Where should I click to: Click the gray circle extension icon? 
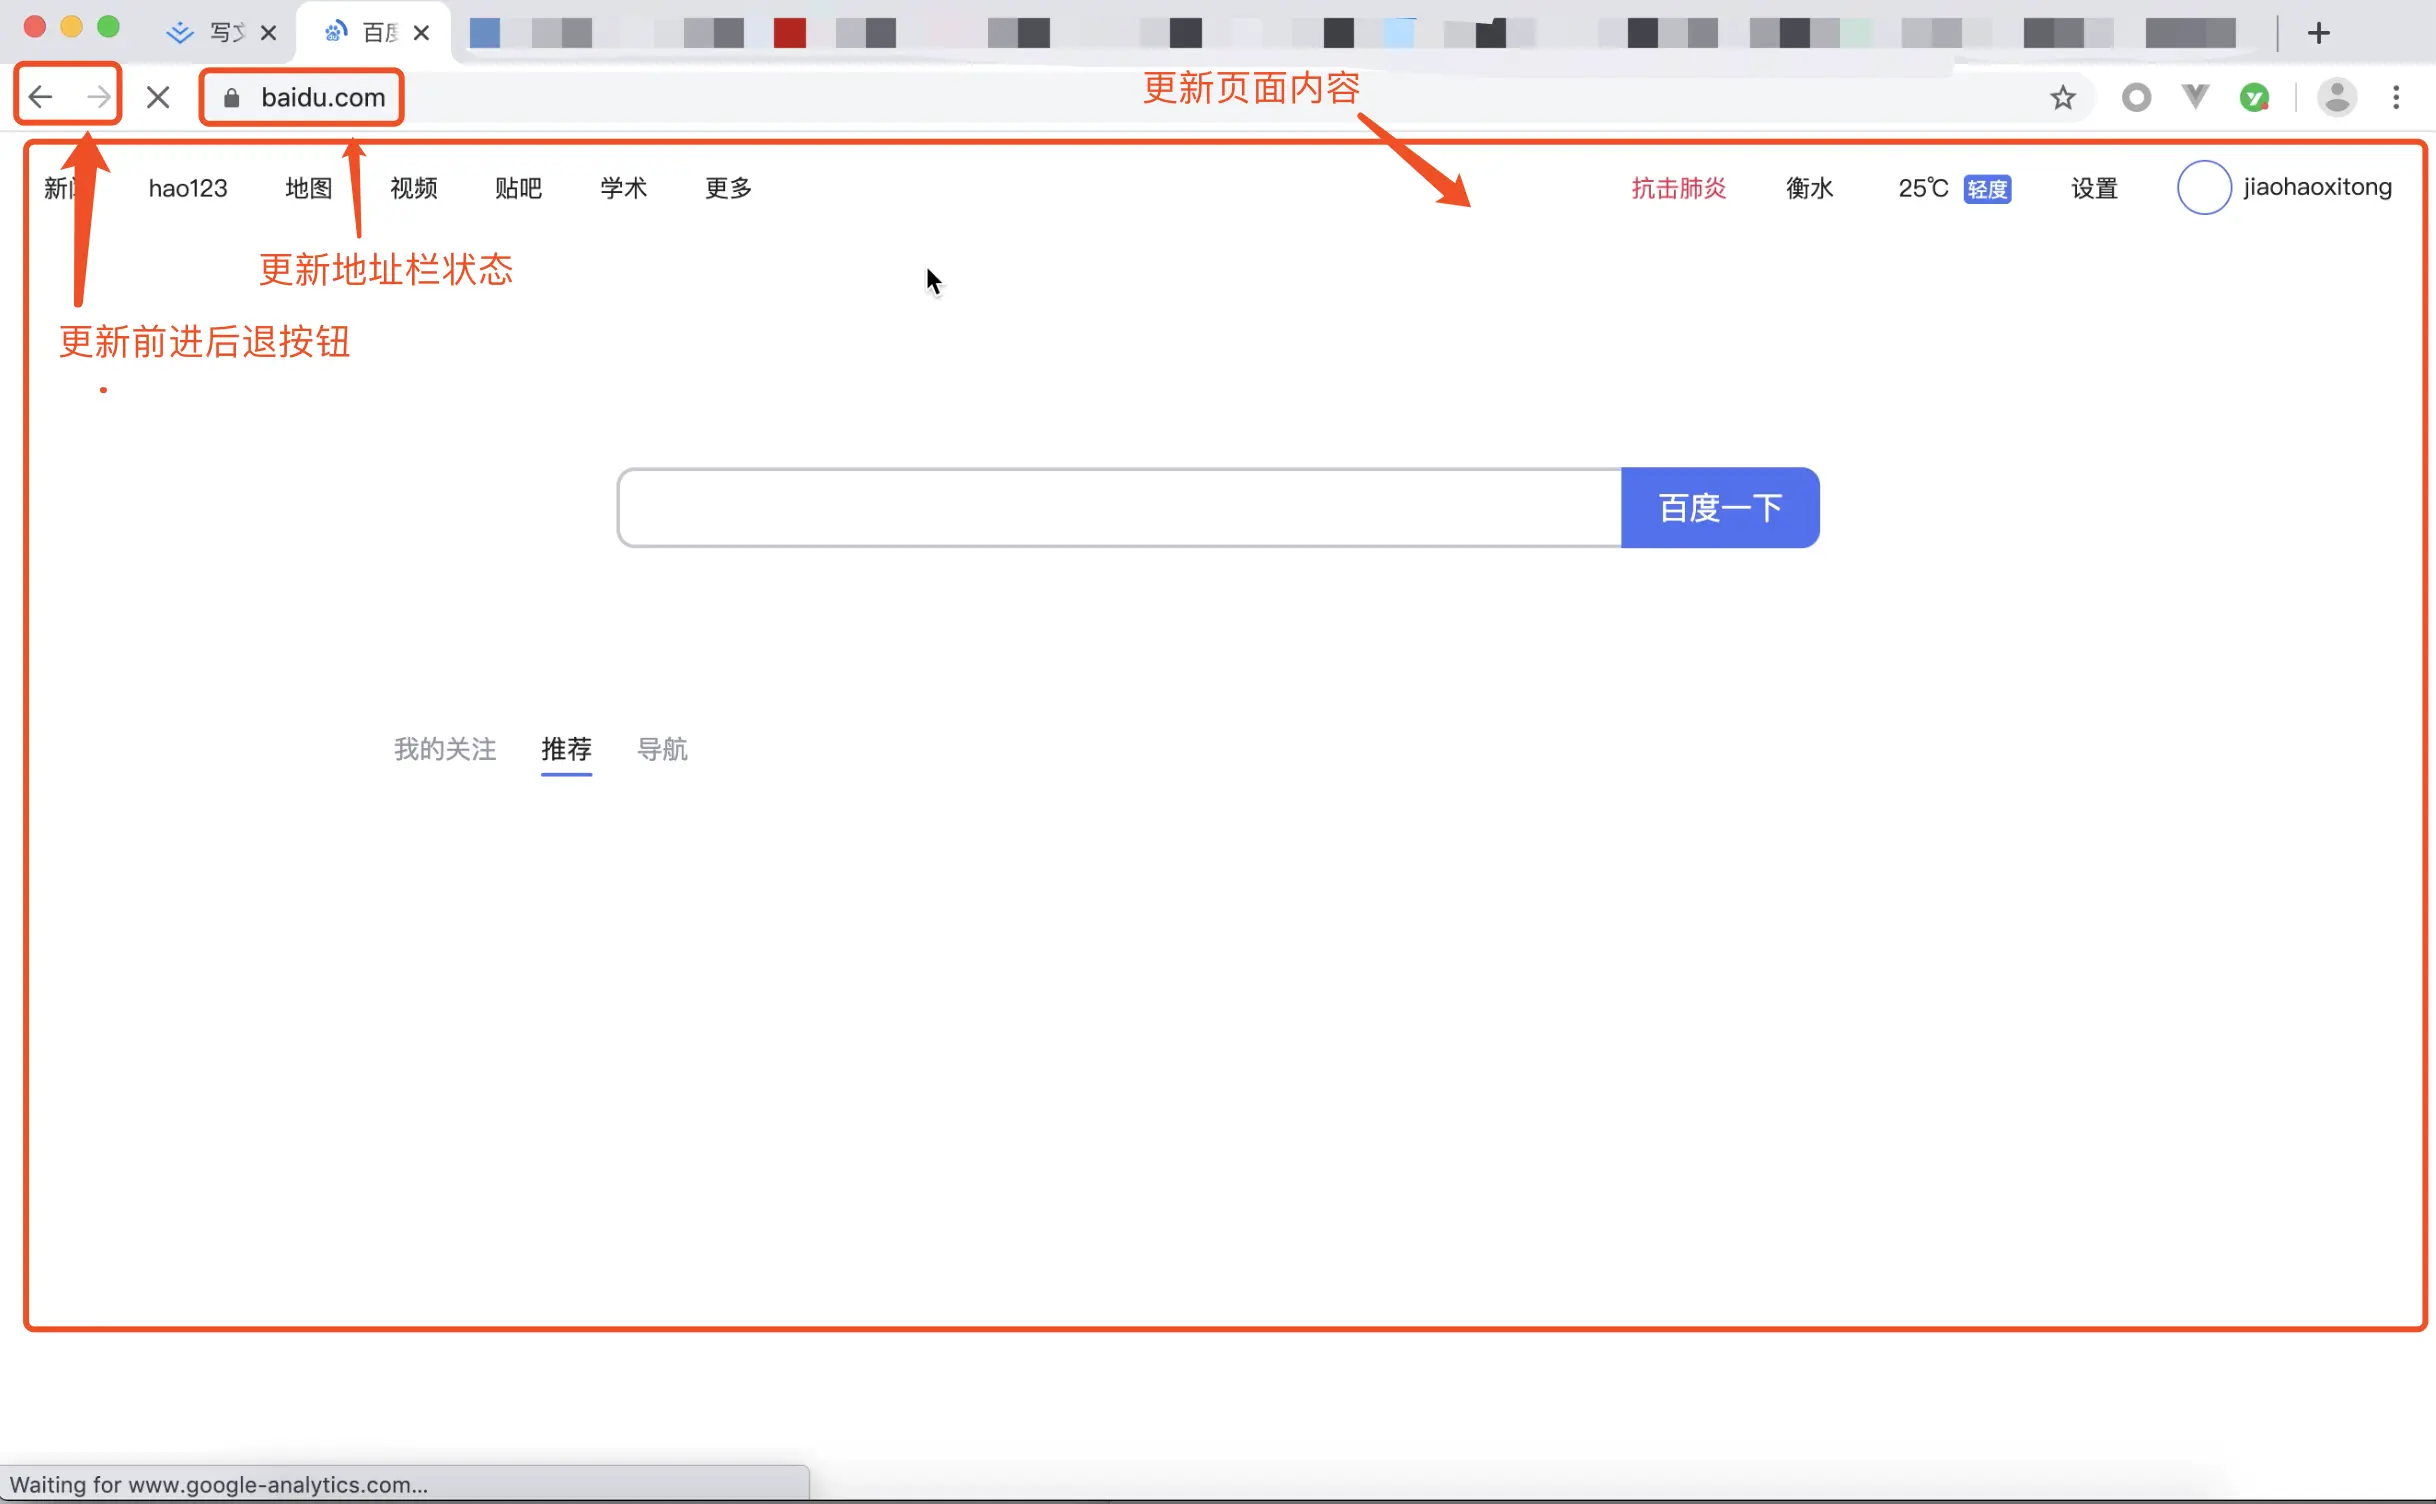click(2136, 97)
